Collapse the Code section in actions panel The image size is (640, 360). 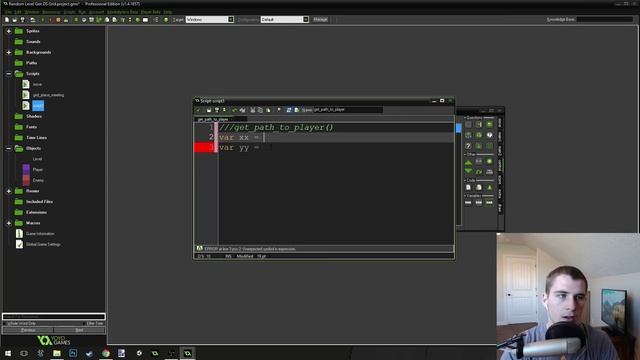point(465,180)
